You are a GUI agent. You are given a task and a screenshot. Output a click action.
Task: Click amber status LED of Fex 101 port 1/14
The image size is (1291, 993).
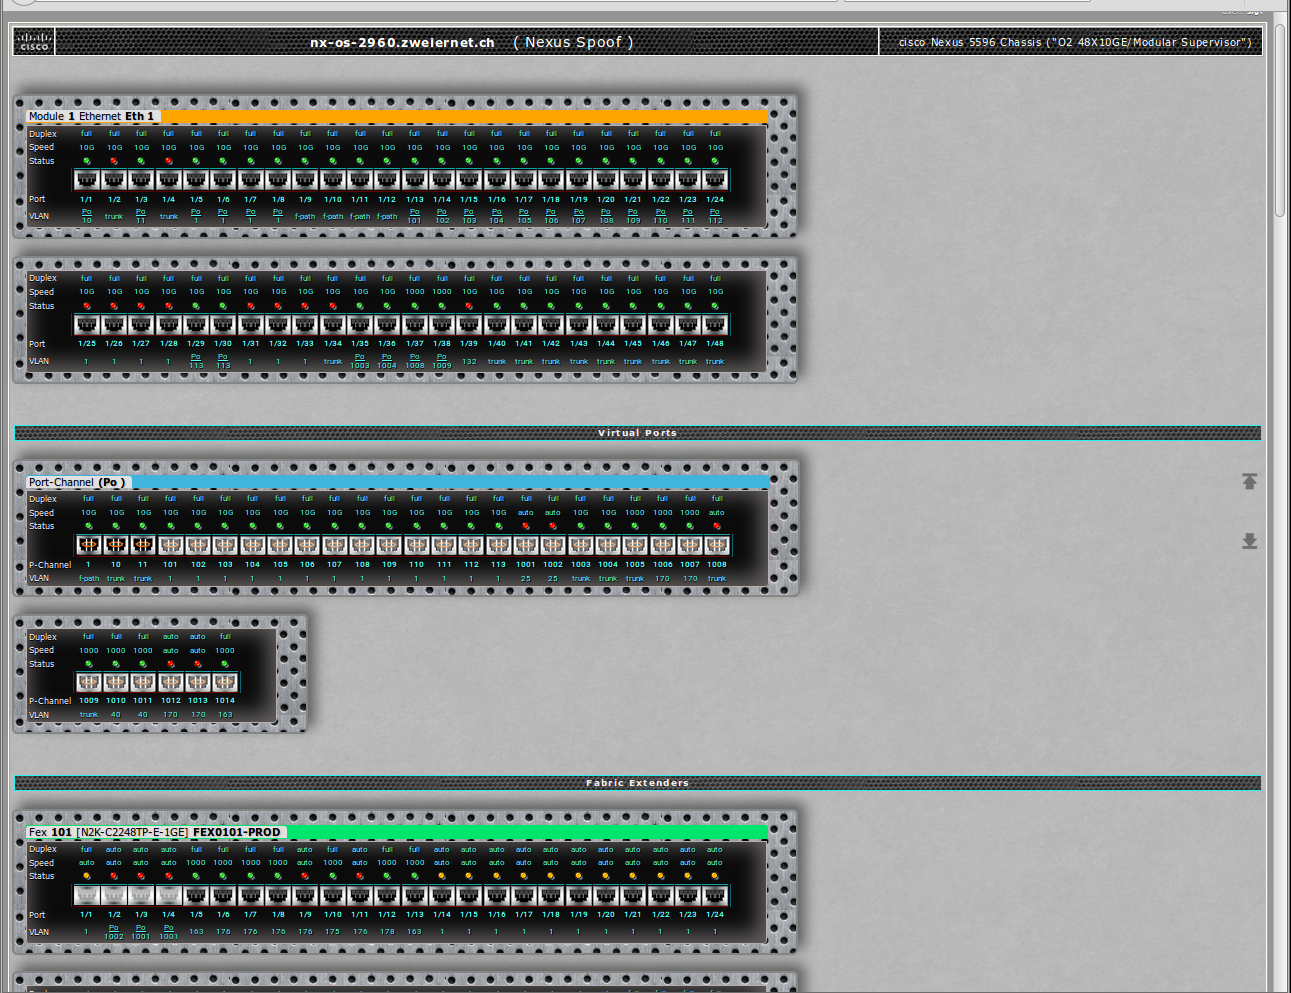pyautogui.click(x=442, y=876)
